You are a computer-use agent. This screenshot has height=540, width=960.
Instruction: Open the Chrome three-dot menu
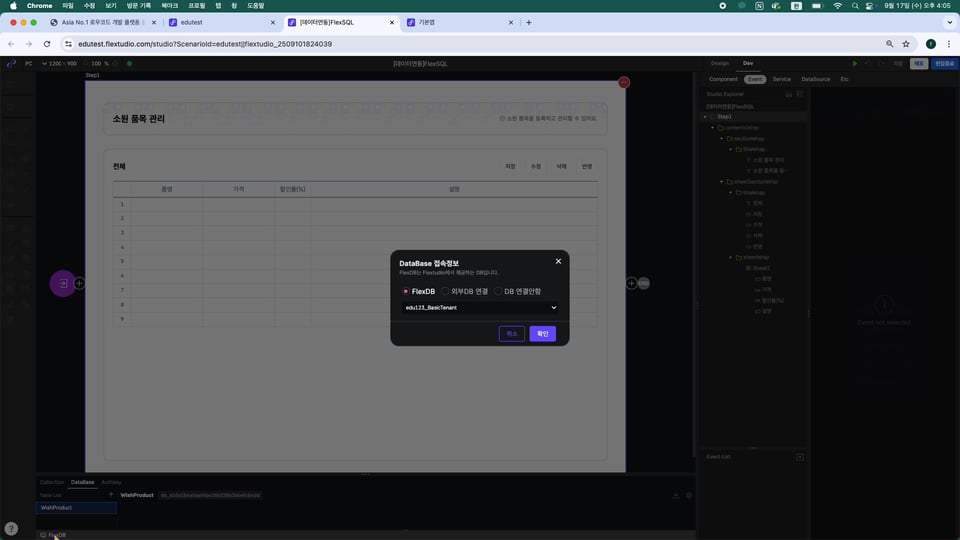(x=949, y=44)
